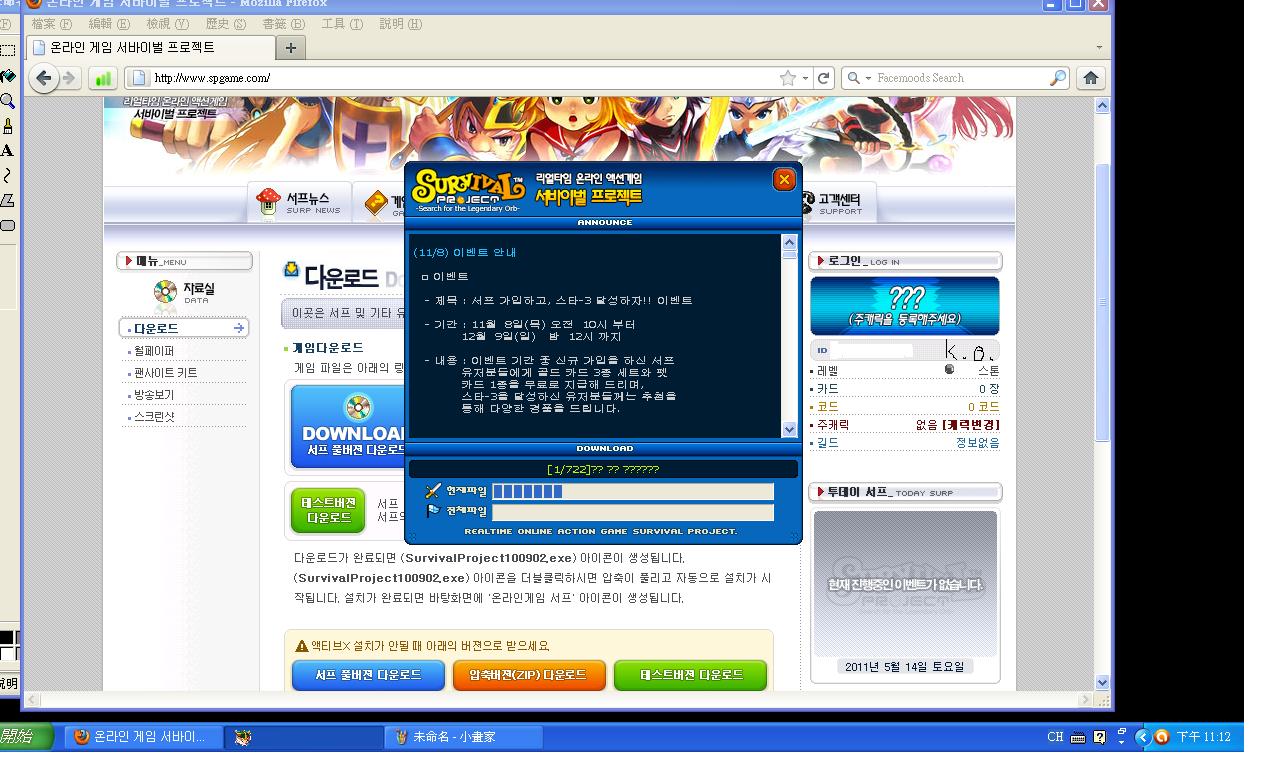Reload the page using the refresh icon

(824, 78)
